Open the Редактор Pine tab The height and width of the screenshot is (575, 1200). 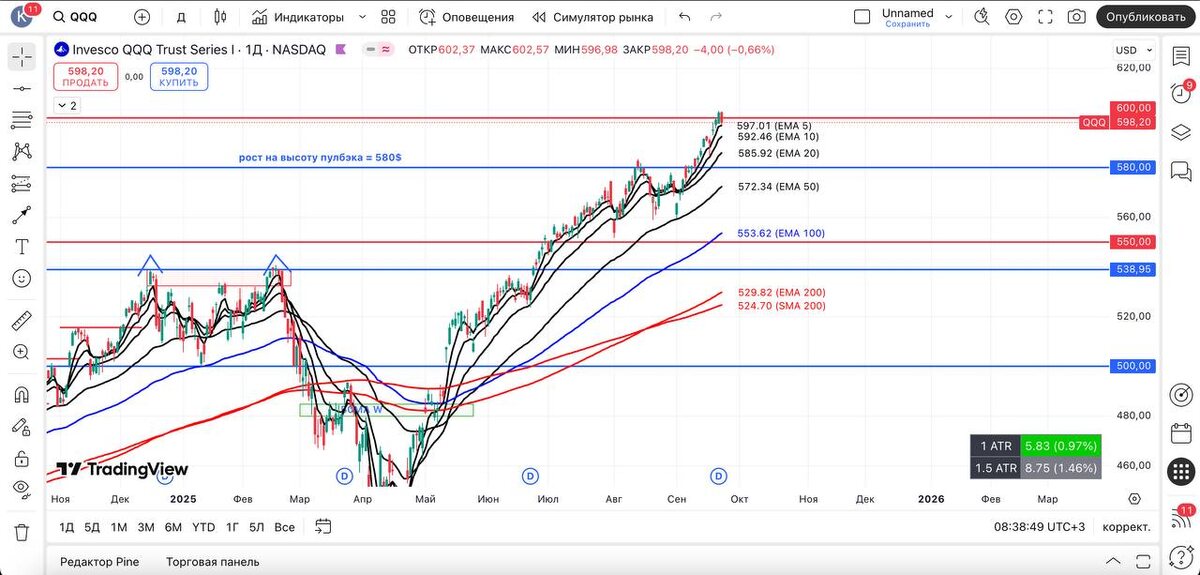[100, 562]
